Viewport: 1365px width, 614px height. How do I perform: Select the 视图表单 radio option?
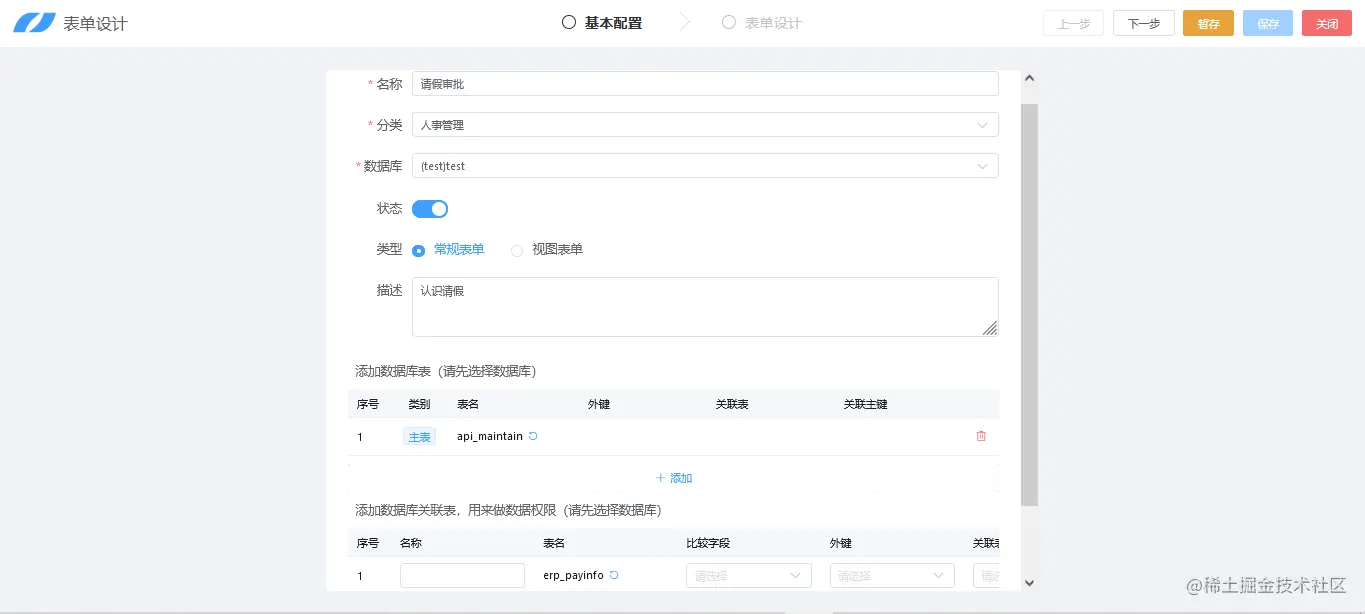[x=516, y=249]
